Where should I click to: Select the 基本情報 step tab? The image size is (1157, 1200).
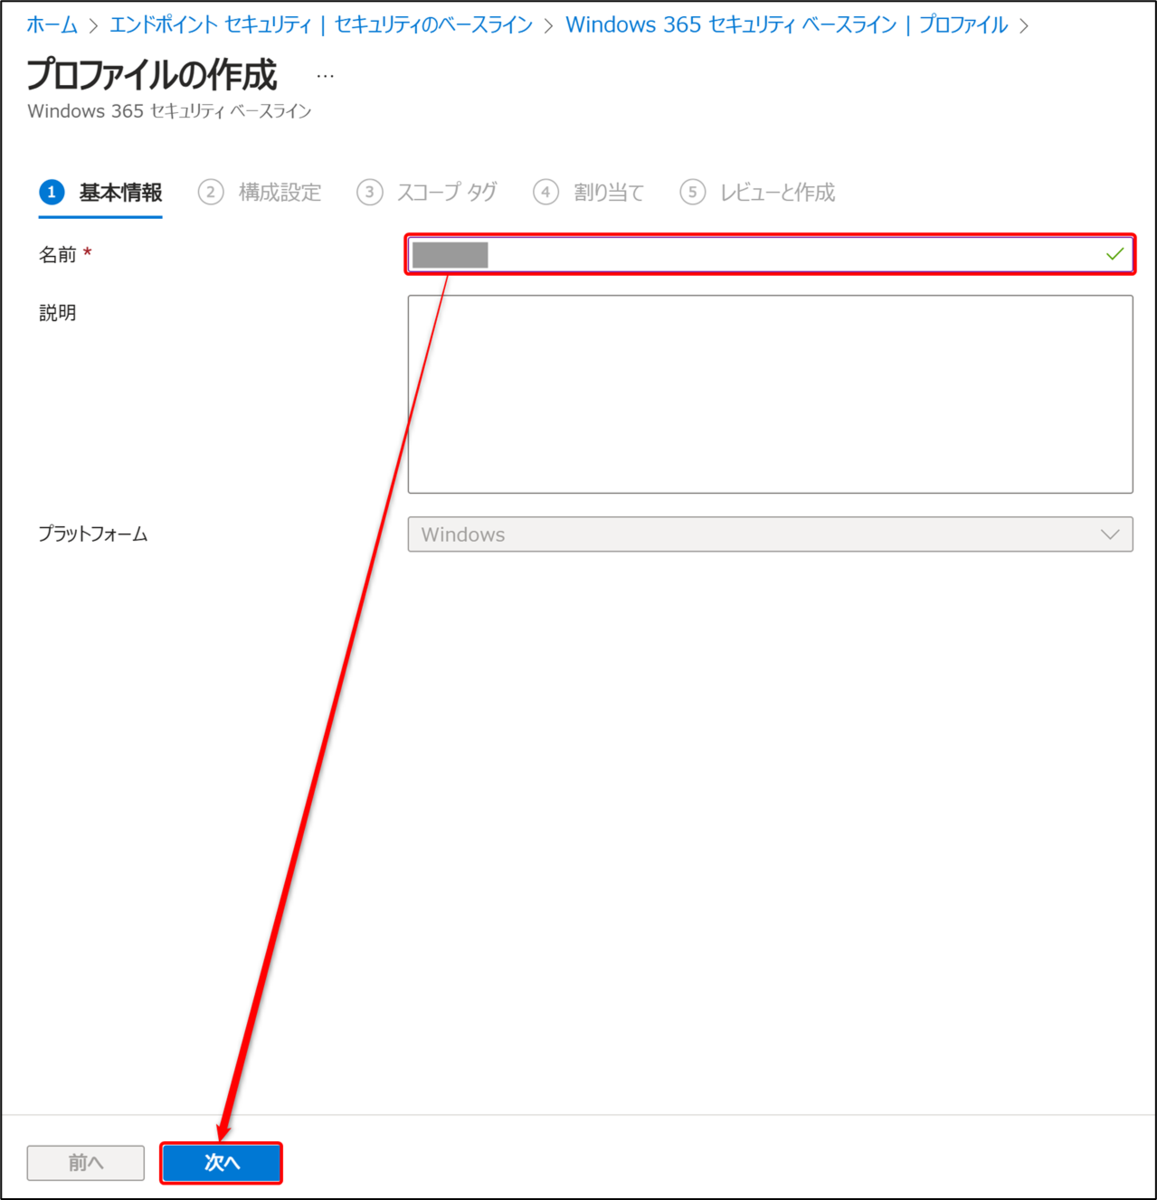coord(101,192)
